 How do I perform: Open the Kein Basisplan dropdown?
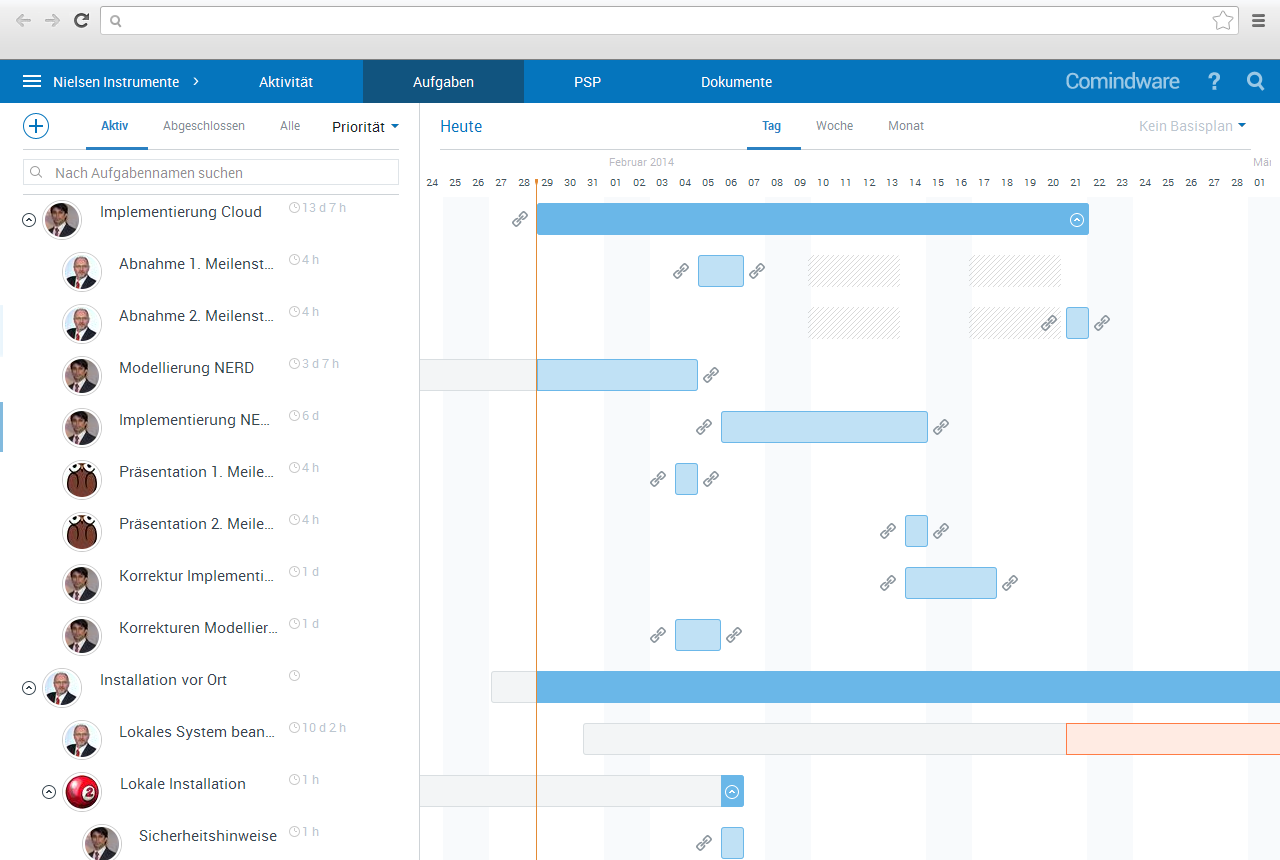pos(1192,126)
